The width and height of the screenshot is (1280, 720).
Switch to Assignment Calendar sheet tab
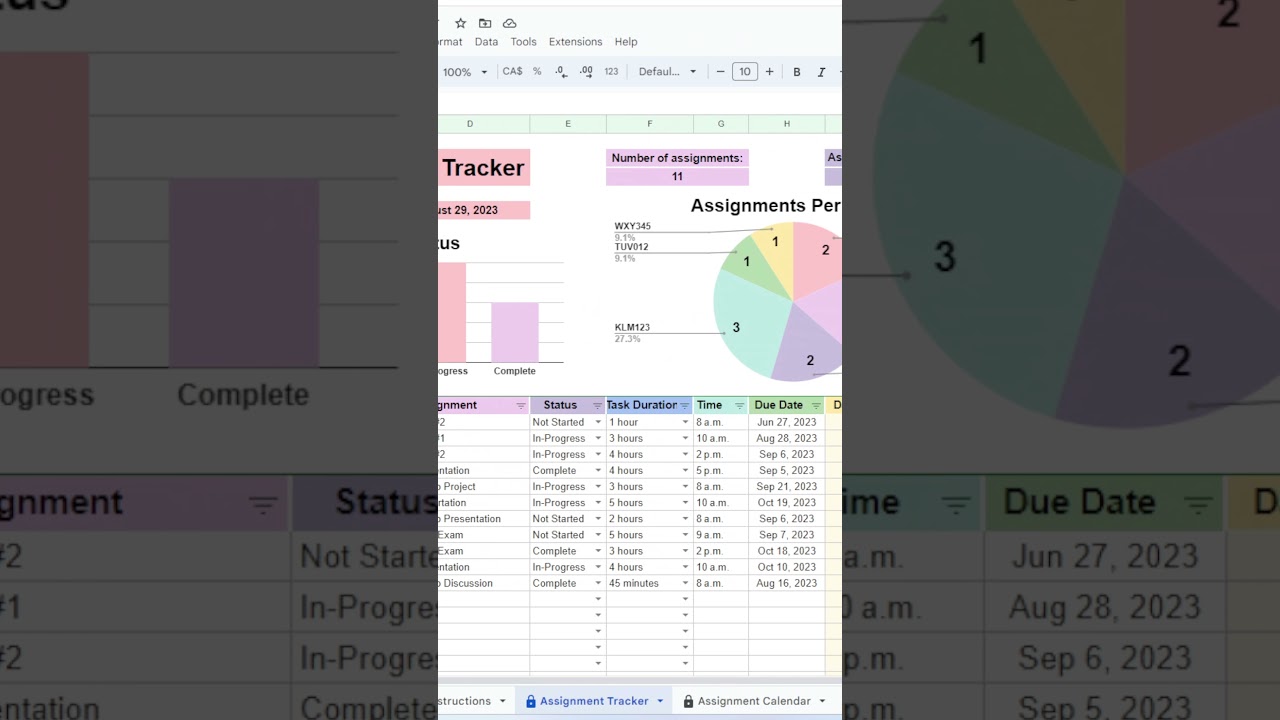click(x=754, y=702)
